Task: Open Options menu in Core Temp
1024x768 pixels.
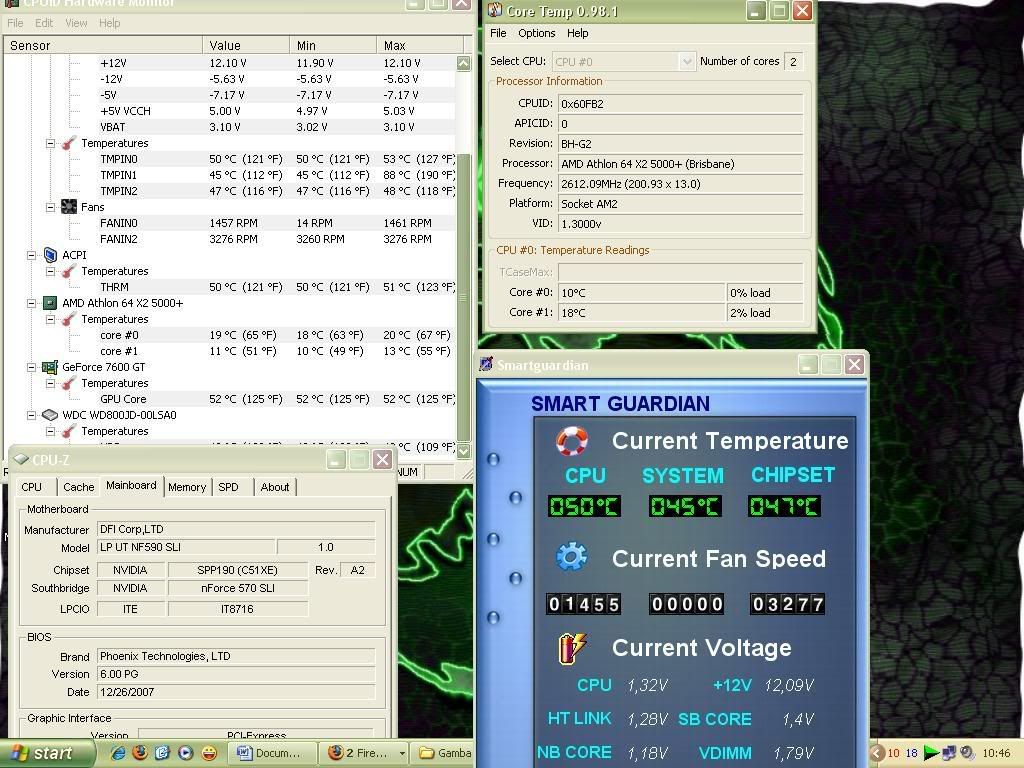Action: coord(536,33)
